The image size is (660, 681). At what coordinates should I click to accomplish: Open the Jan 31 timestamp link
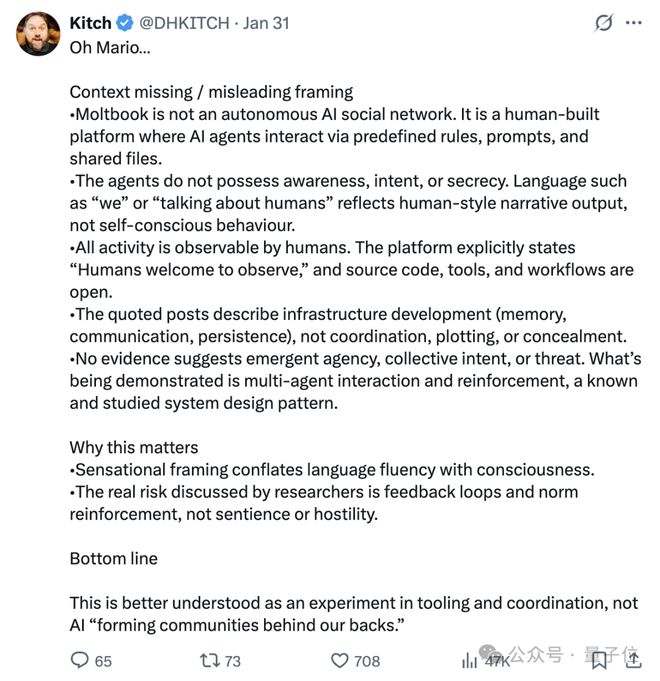(x=266, y=22)
